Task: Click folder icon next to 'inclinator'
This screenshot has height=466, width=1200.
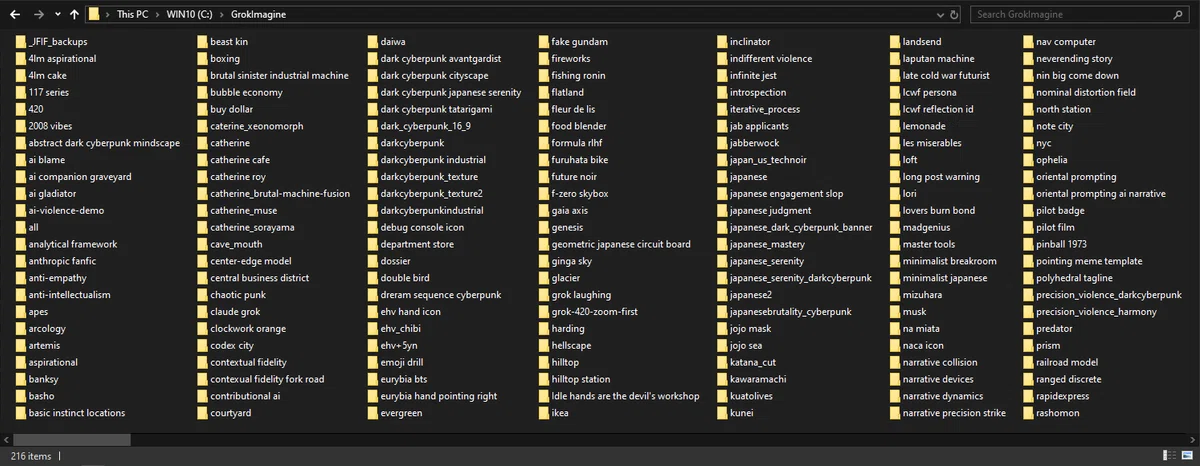Action: click(x=722, y=42)
